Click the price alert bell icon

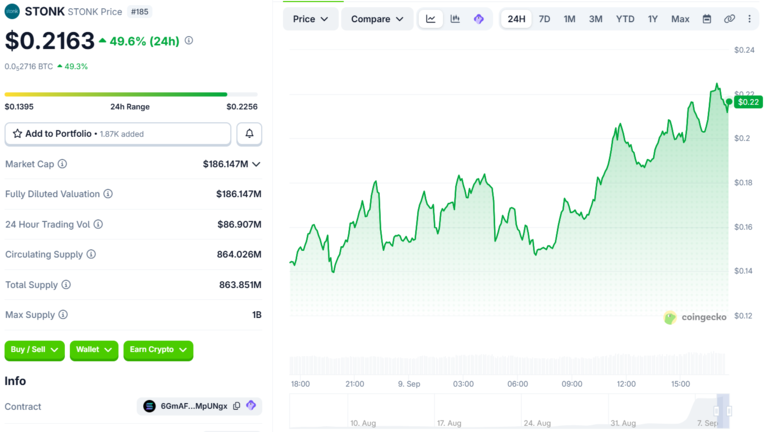point(249,133)
